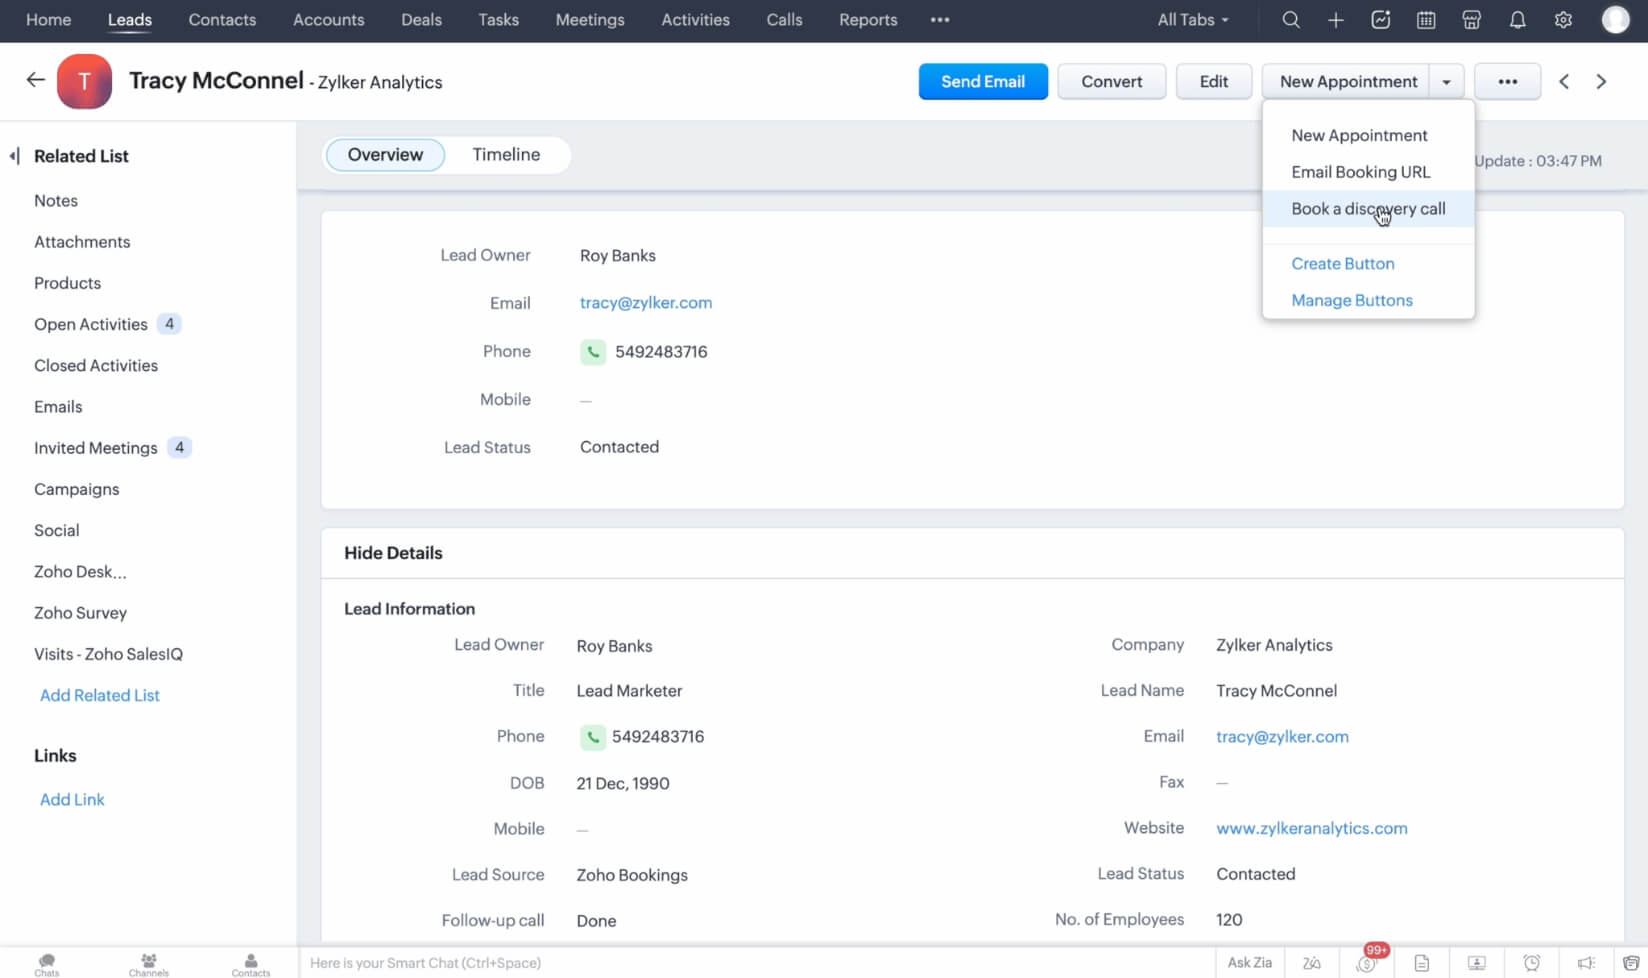Screen dimensions: 1648x978
Task: Click the New Appointment main button
Action: coord(1348,82)
